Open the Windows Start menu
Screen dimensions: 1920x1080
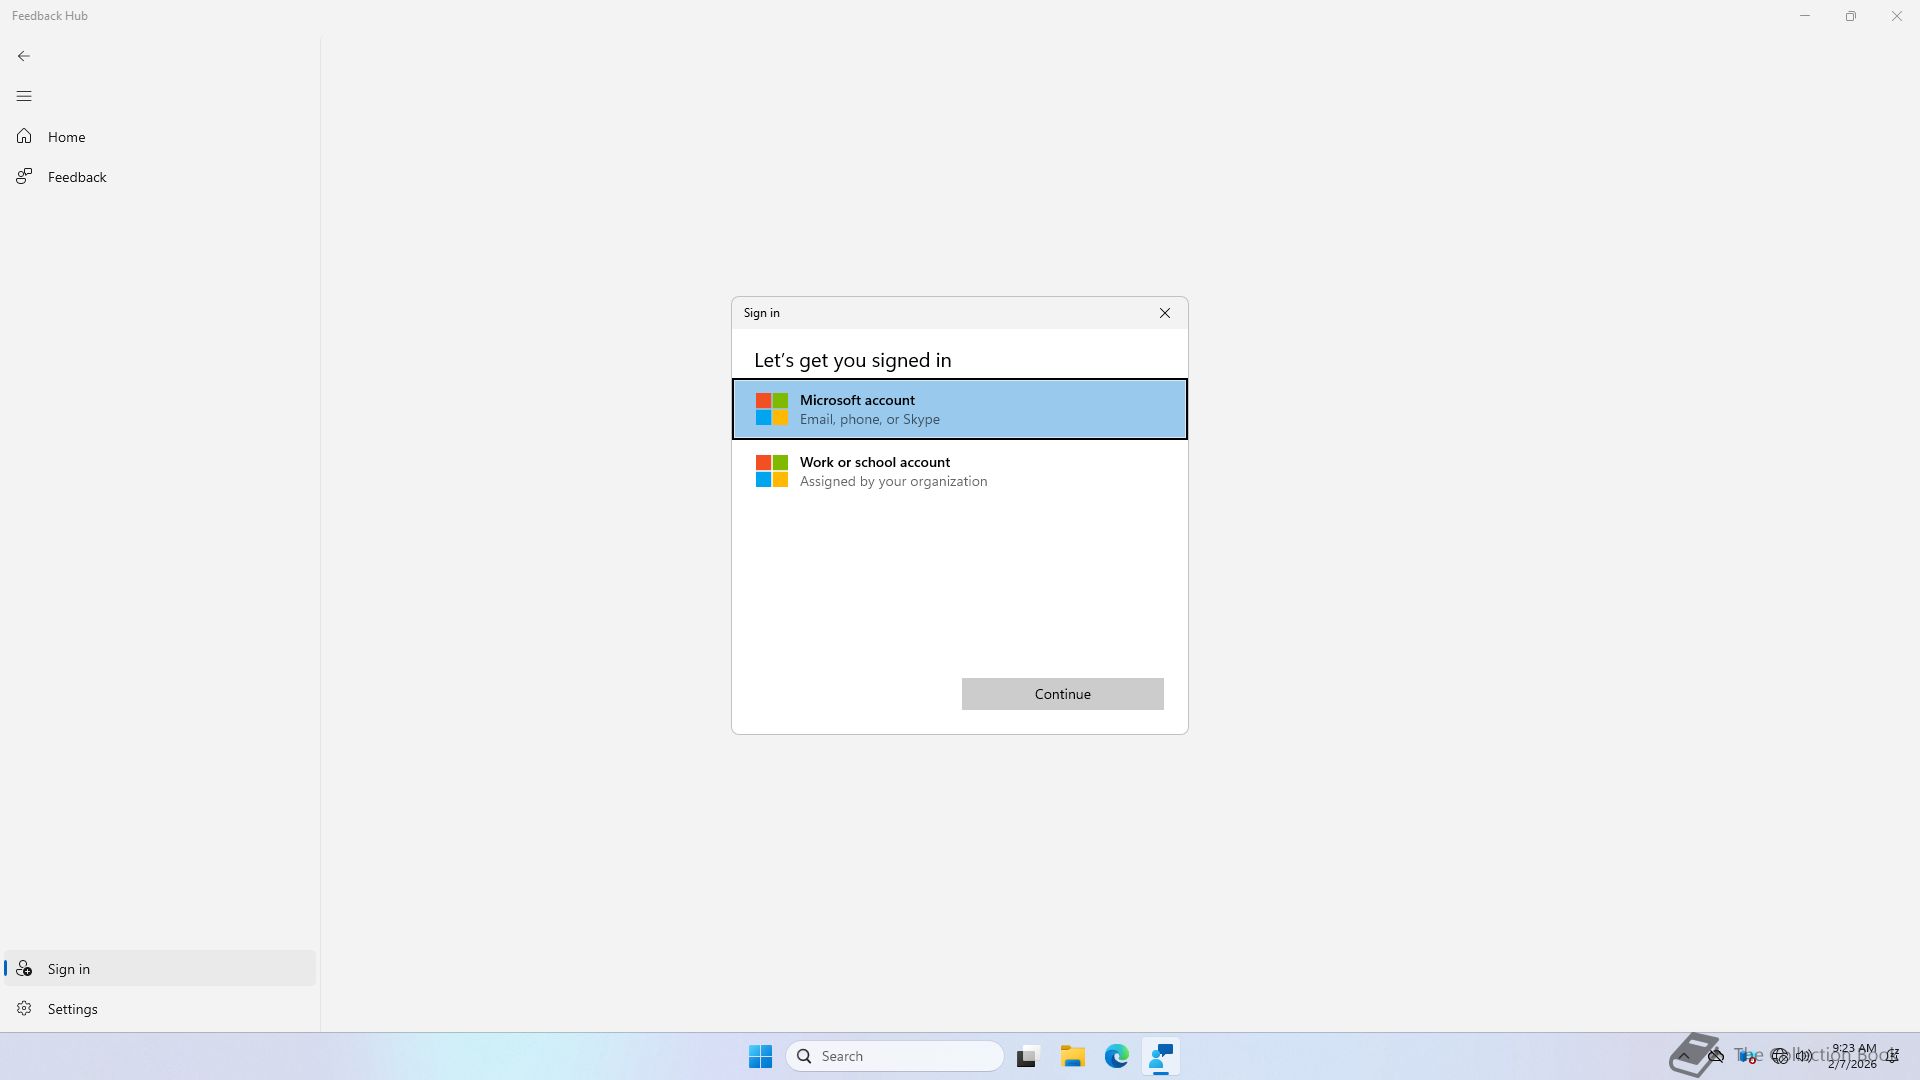760,1056
